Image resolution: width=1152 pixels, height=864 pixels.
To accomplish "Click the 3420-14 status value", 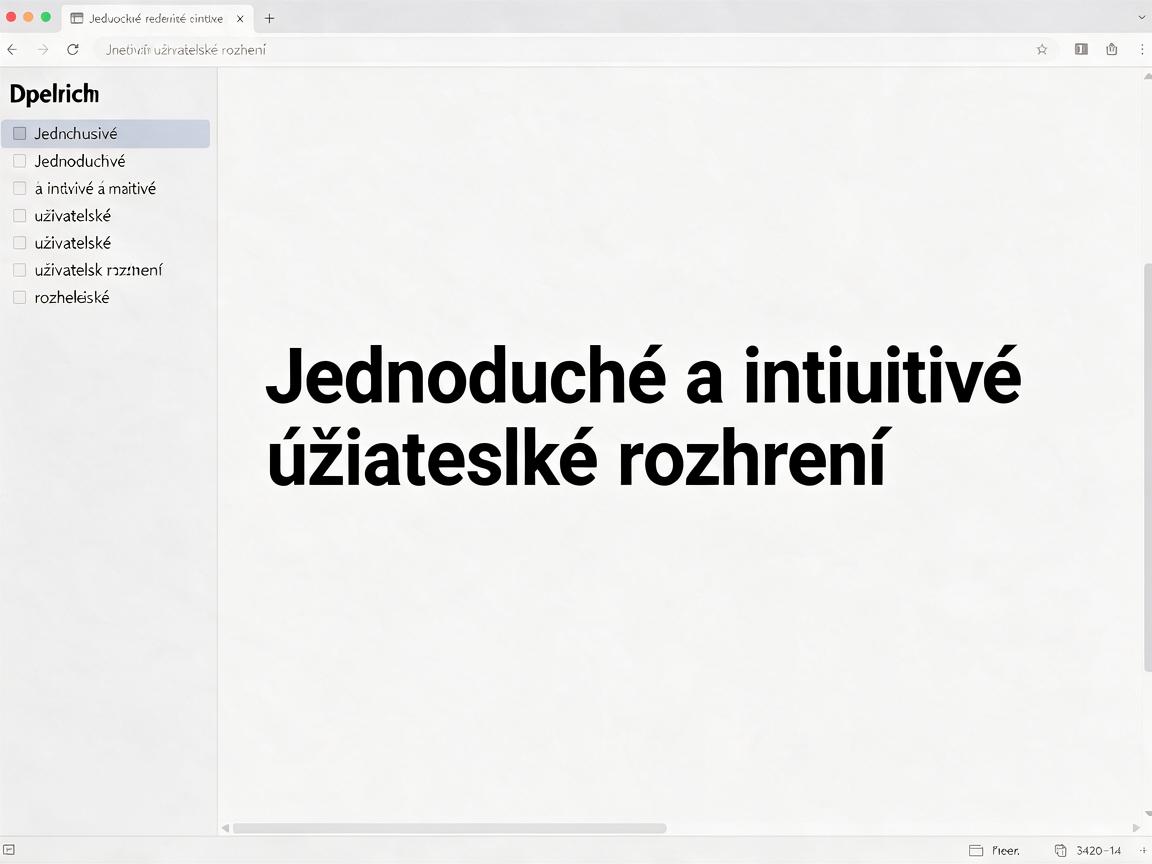I will tap(1099, 851).
